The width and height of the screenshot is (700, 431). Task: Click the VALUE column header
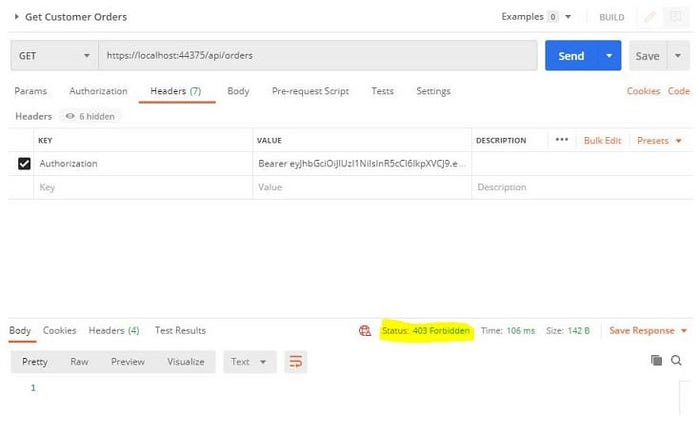coord(269,141)
